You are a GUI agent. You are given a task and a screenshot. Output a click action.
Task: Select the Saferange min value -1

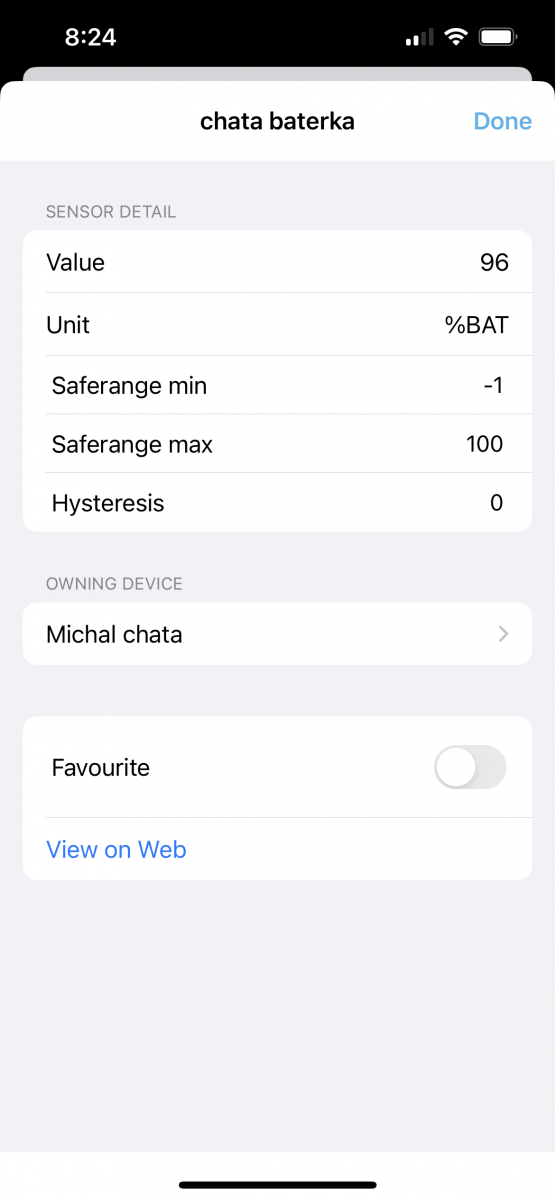[x=493, y=385]
